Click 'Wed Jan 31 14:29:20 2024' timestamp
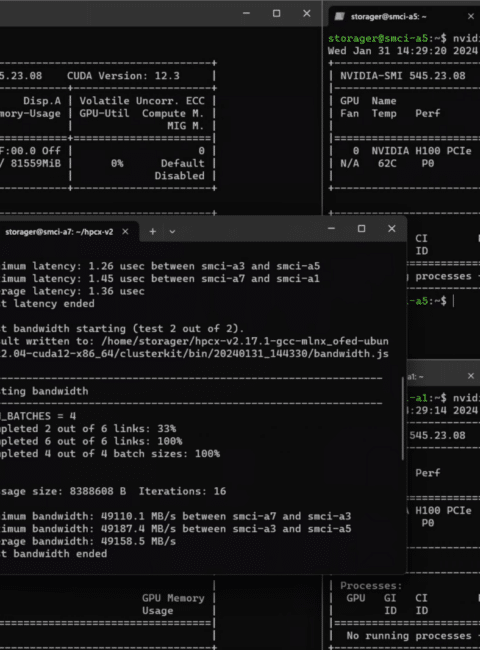Viewport: 480px width, 650px height. tap(402, 51)
